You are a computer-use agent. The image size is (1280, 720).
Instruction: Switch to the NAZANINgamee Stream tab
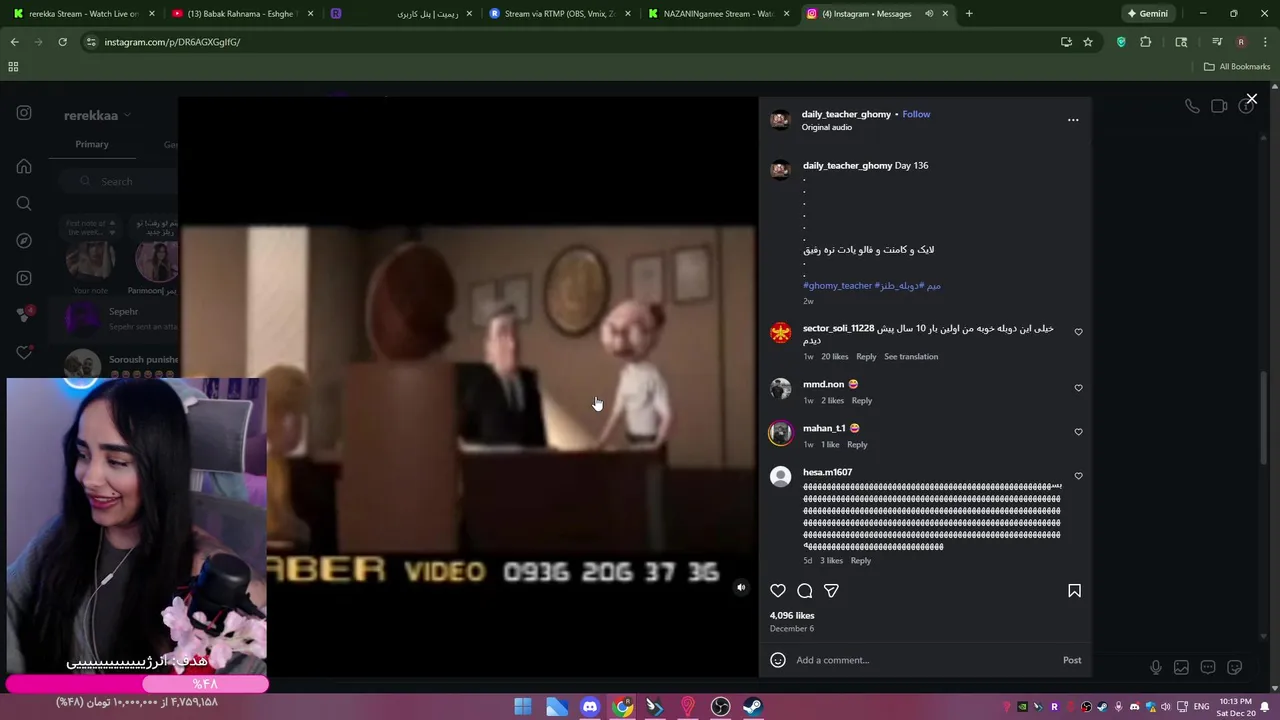click(x=717, y=14)
